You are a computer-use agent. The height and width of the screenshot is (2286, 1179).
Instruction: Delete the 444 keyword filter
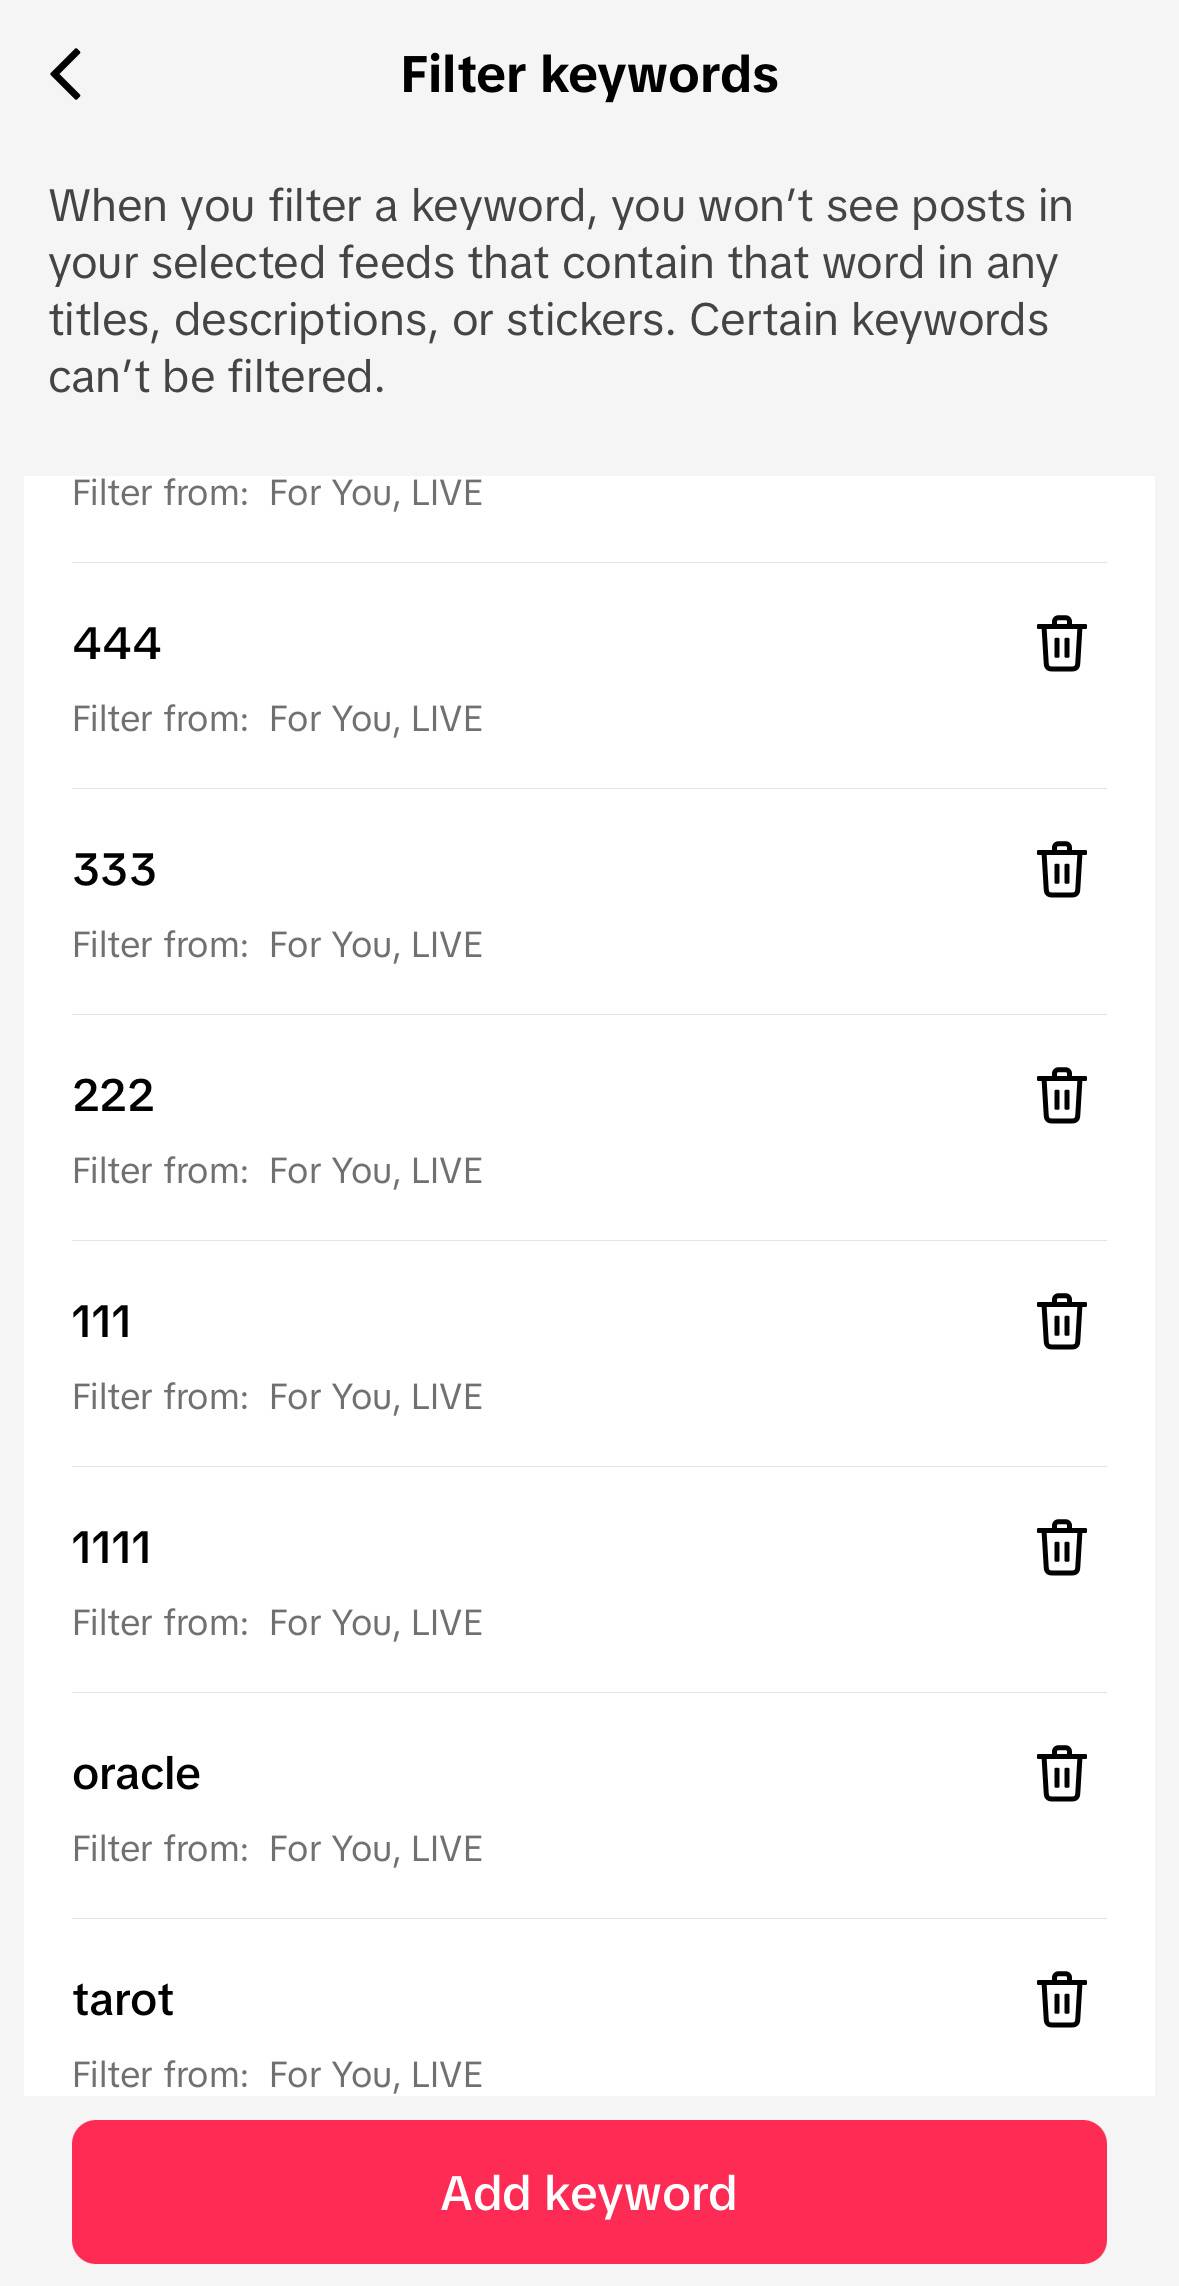[x=1061, y=643]
